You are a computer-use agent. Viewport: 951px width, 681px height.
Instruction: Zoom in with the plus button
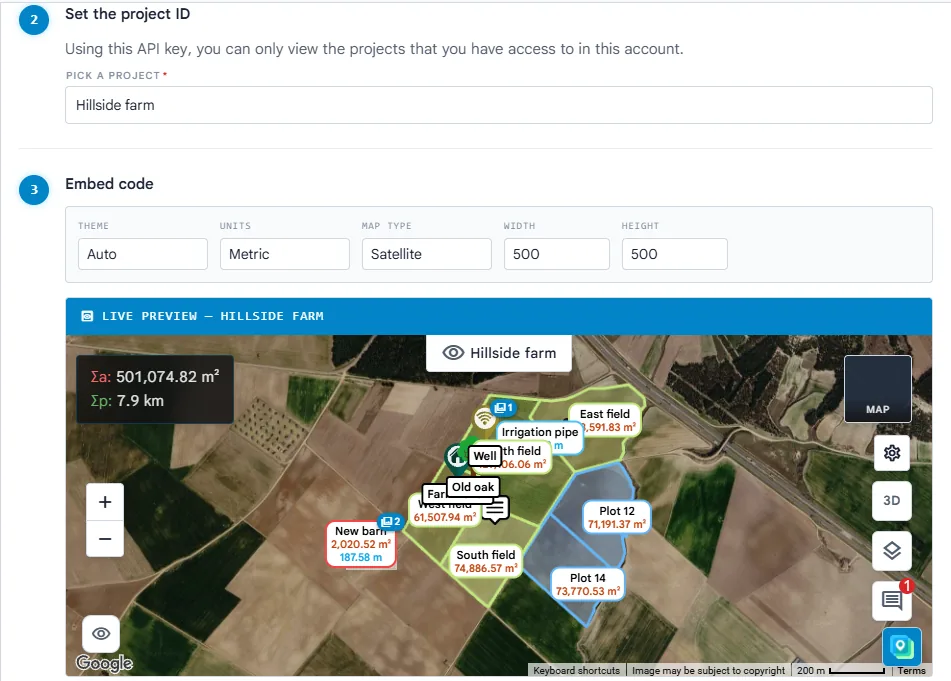click(105, 502)
